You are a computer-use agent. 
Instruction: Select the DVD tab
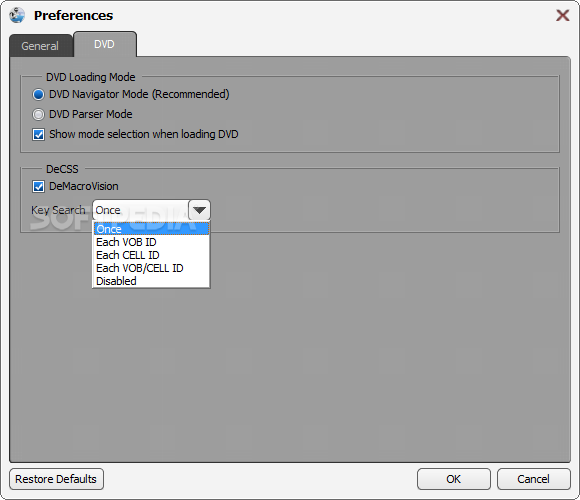(x=105, y=44)
